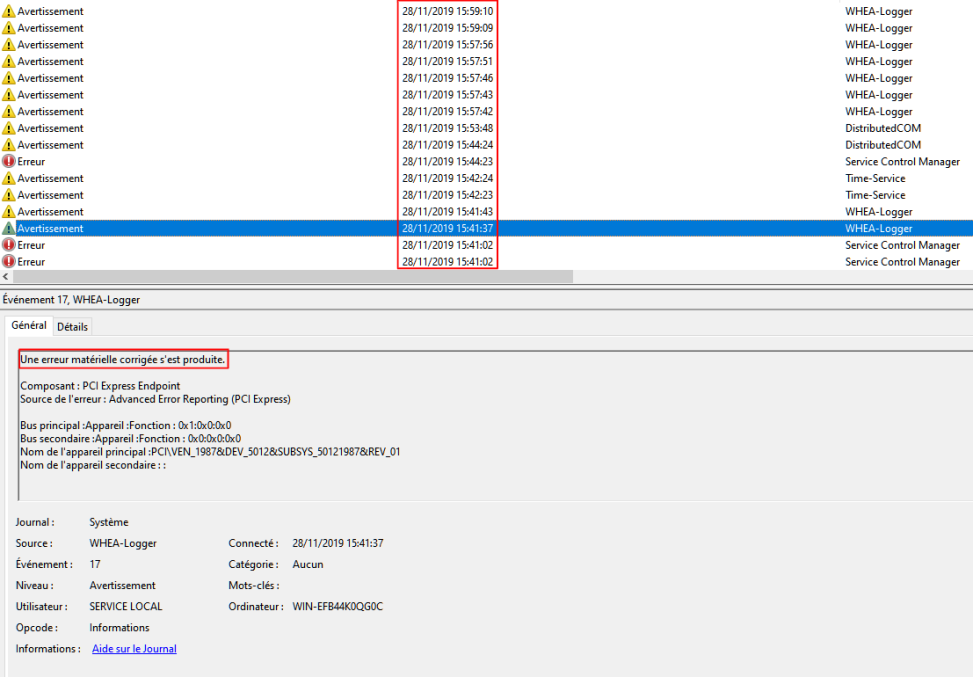
Task: Choose the warning icon of the 15:42:23 Time-Service row
Action: point(9,195)
